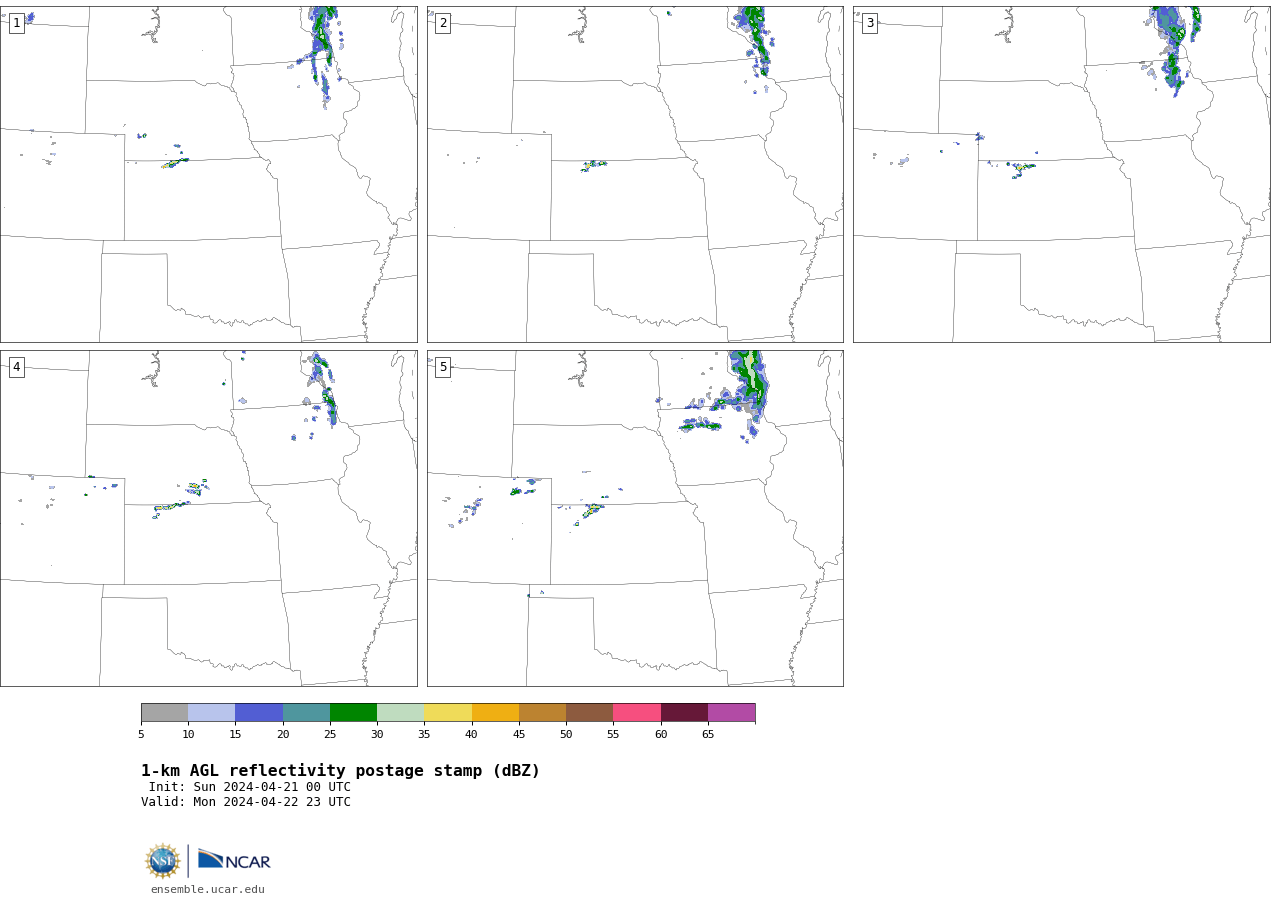Click the colorbar tick label 15
Image resolution: width=1280 pixels, height=901 pixels.
point(235,735)
